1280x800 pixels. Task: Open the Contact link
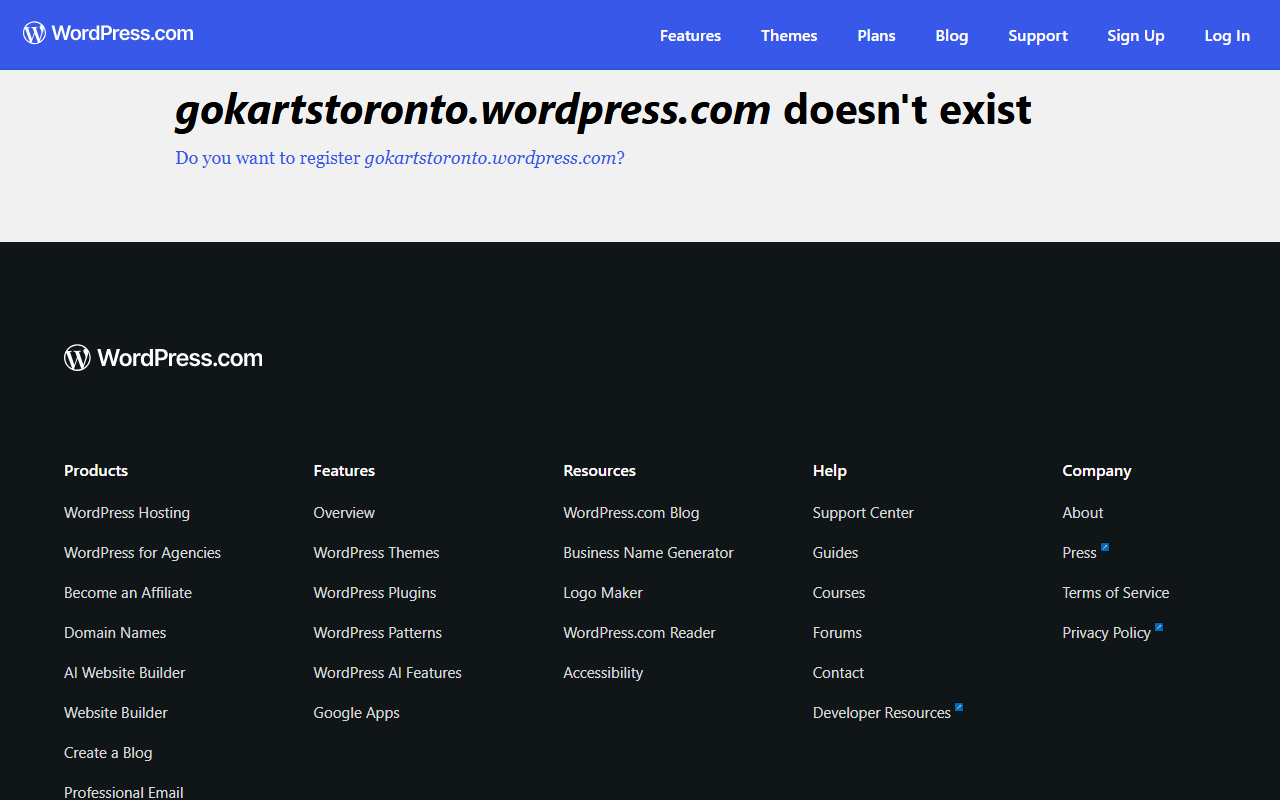(838, 673)
